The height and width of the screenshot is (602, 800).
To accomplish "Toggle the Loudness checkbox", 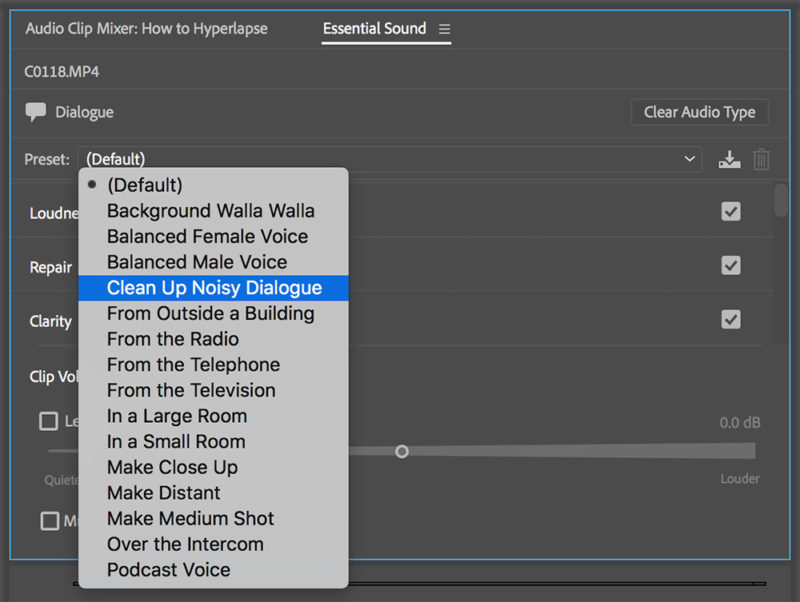I will pyautogui.click(x=730, y=211).
